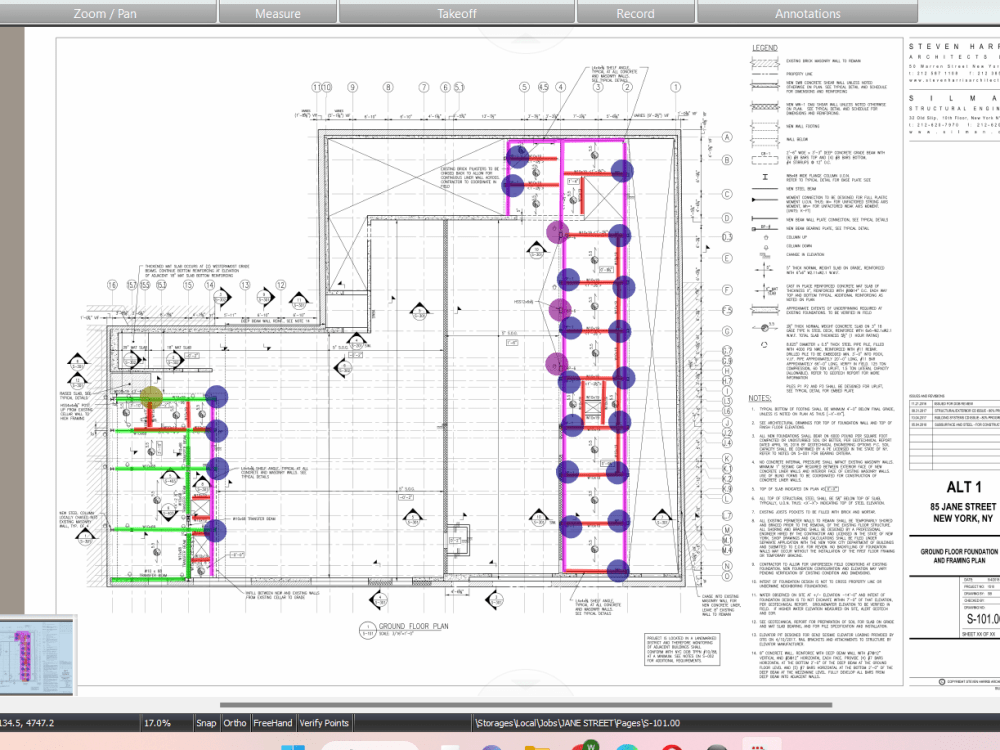Click the LEGEND heading
This screenshot has width=1000, height=750.
click(x=765, y=48)
